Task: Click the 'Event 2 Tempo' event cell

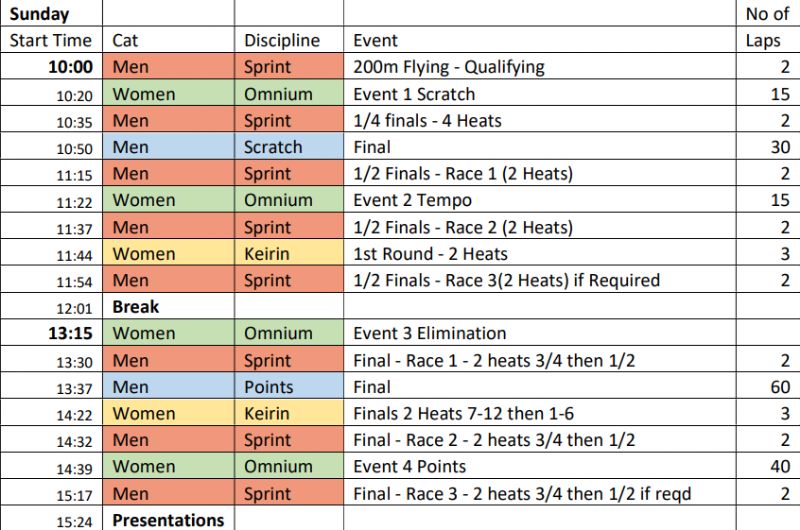Action: [540, 199]
